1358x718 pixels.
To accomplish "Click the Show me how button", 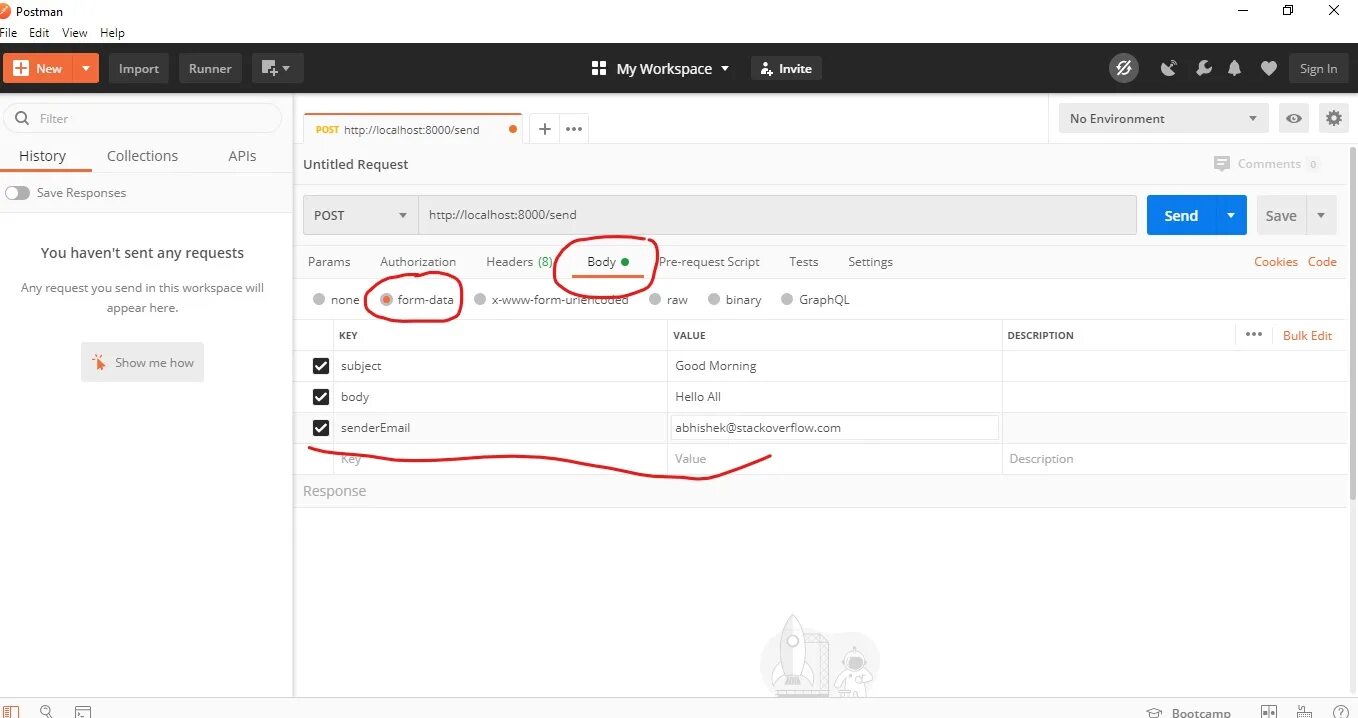I will pos(142,362).
